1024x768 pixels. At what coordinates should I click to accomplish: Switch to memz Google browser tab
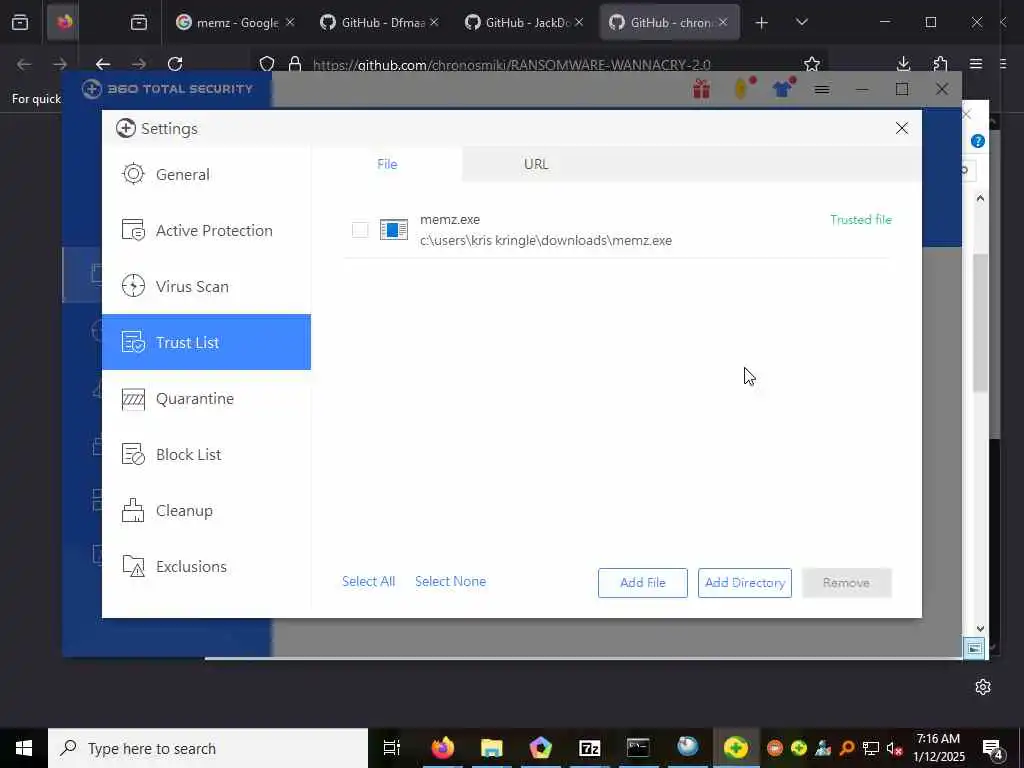(x=235, y=23)
